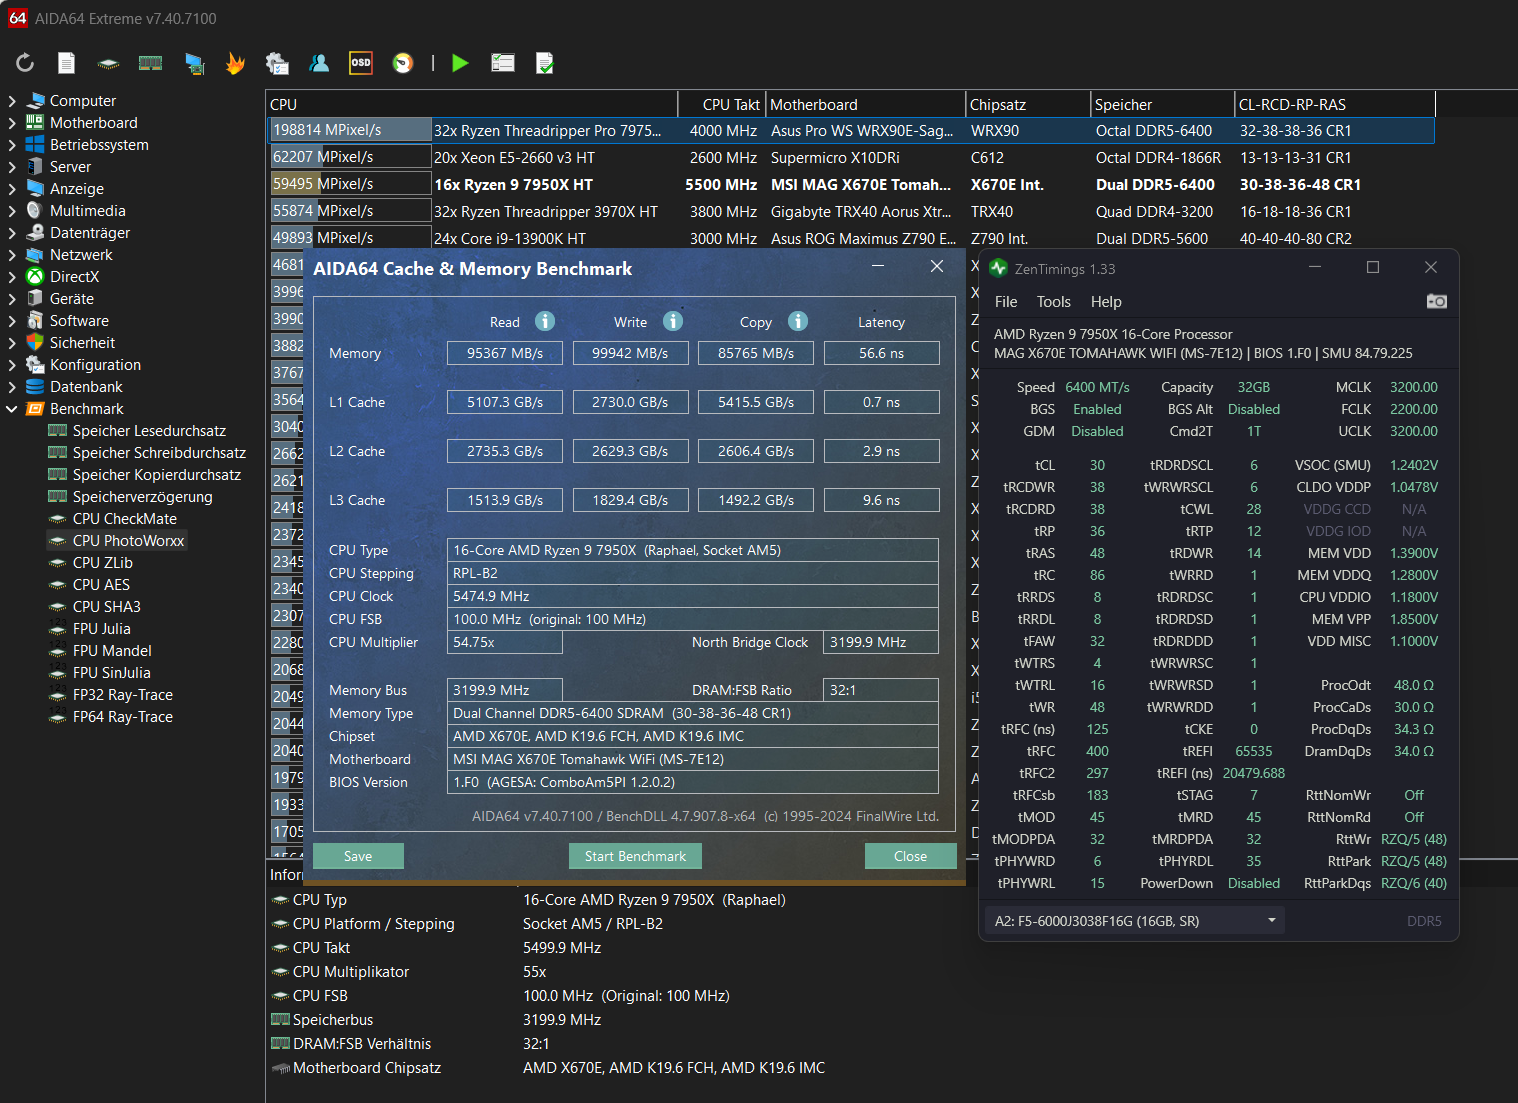
Task: Launch the flame System Stability Test icon
Action: [x=235, y=63]
